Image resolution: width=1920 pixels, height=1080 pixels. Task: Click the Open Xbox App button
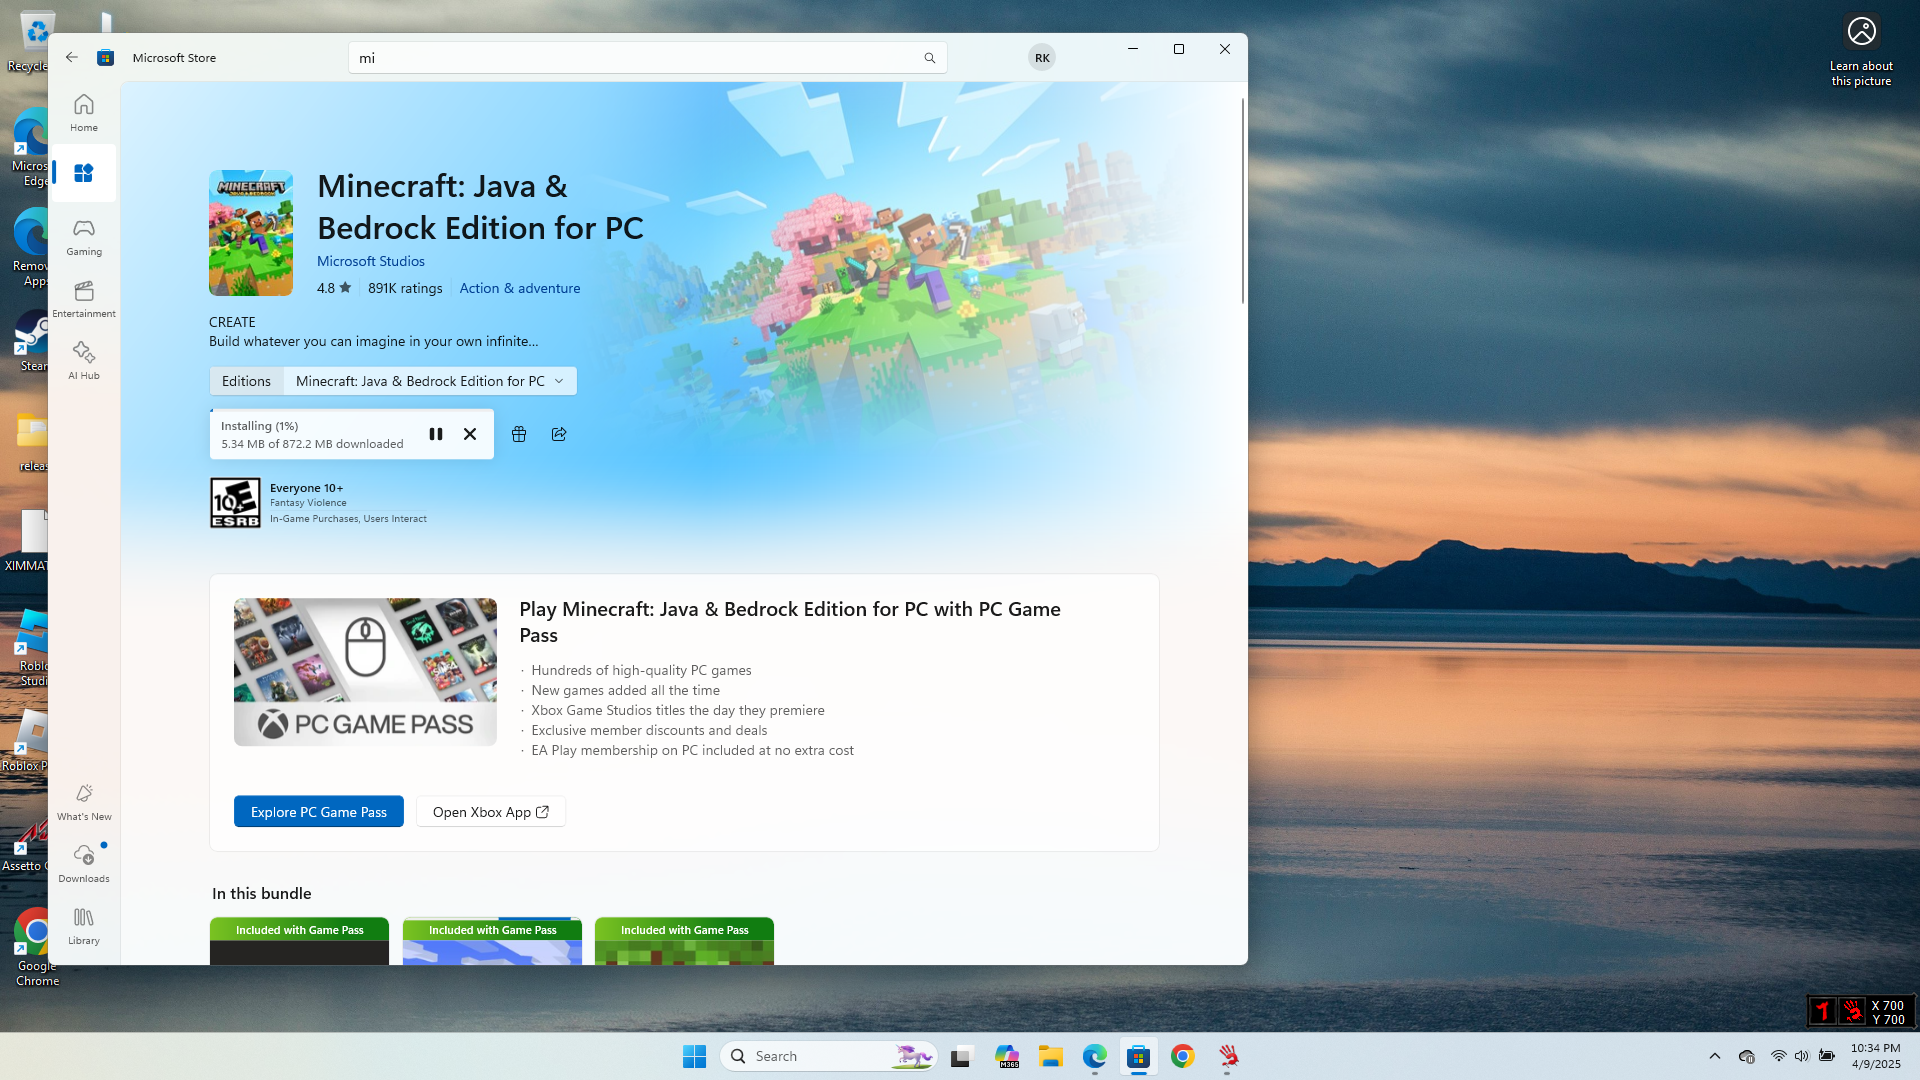coord(491,812)
